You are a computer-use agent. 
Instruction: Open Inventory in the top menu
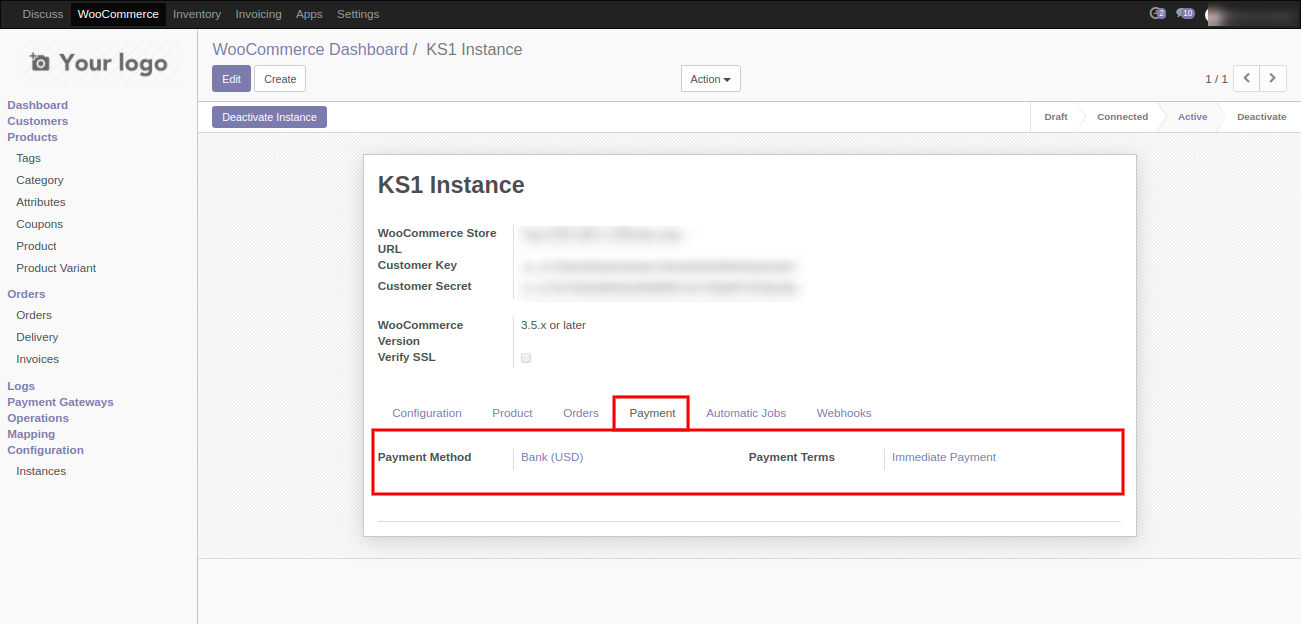[x=196, y=14]
